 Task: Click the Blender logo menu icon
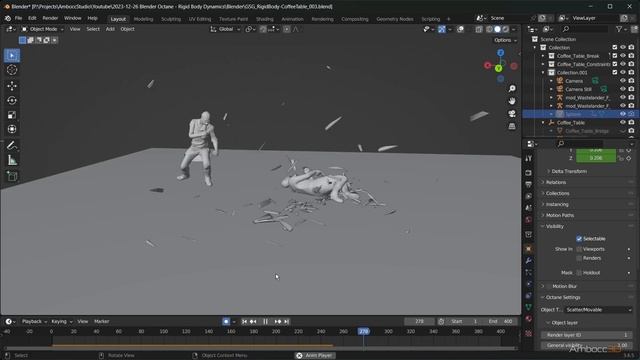pyautogui.click(x=8, y=18)
